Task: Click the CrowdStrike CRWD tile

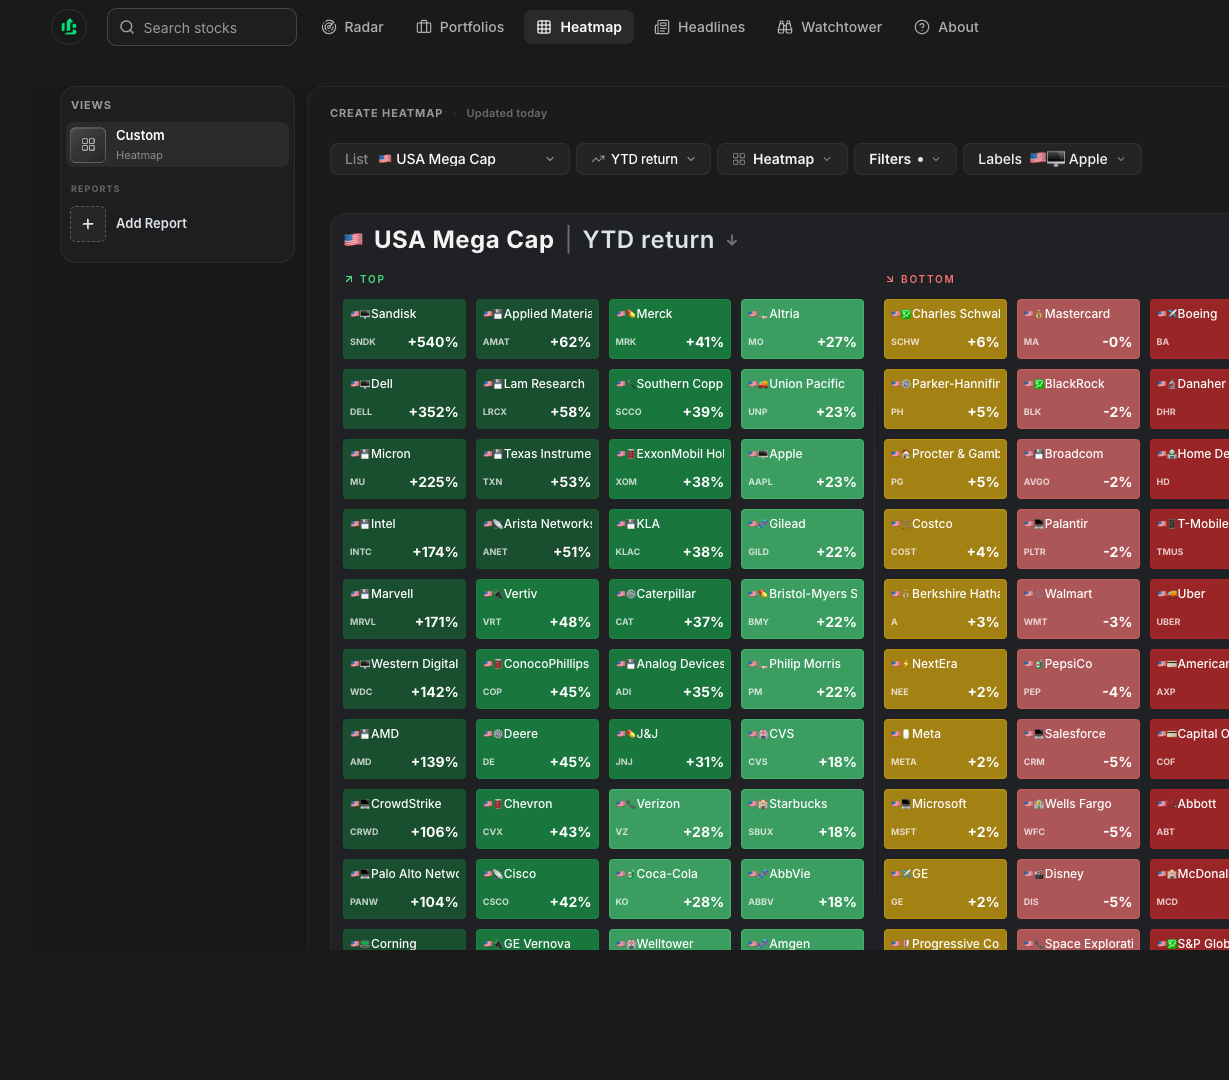Action: tap(404, 818)
